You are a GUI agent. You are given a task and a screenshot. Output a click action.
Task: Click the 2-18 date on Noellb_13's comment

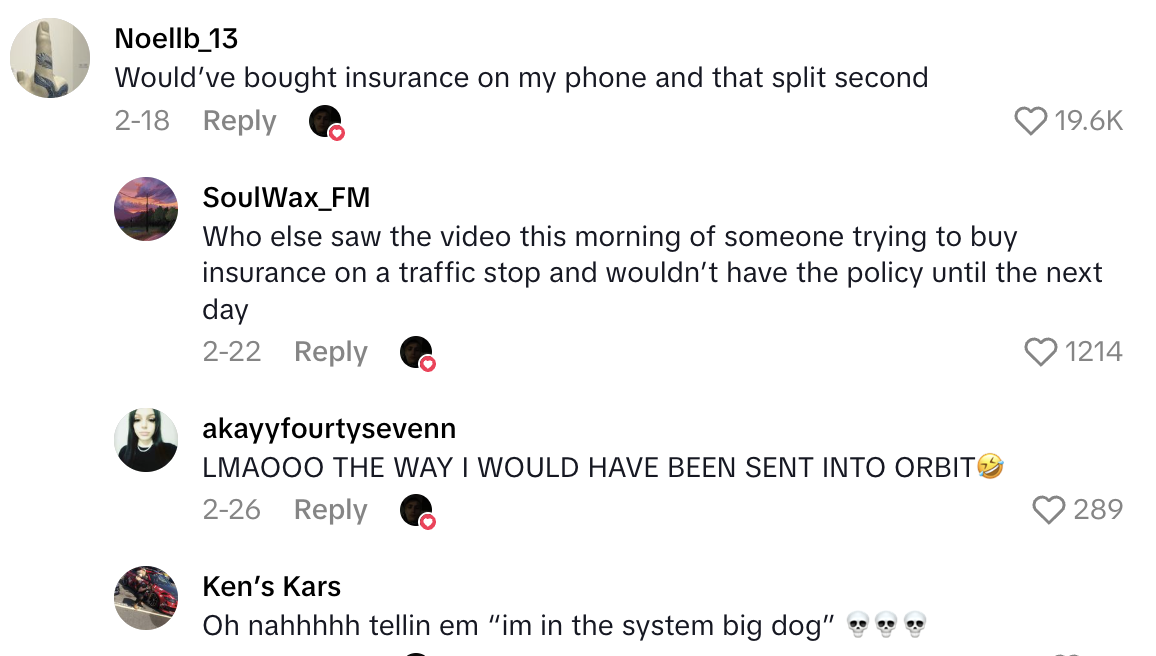[x=142, y=121]
